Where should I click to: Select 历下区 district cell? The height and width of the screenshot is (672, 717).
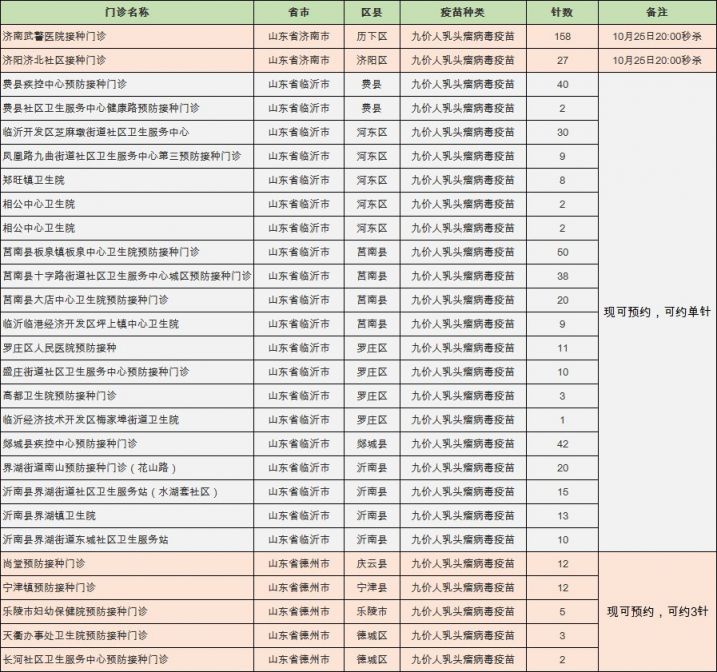[372, 37]
